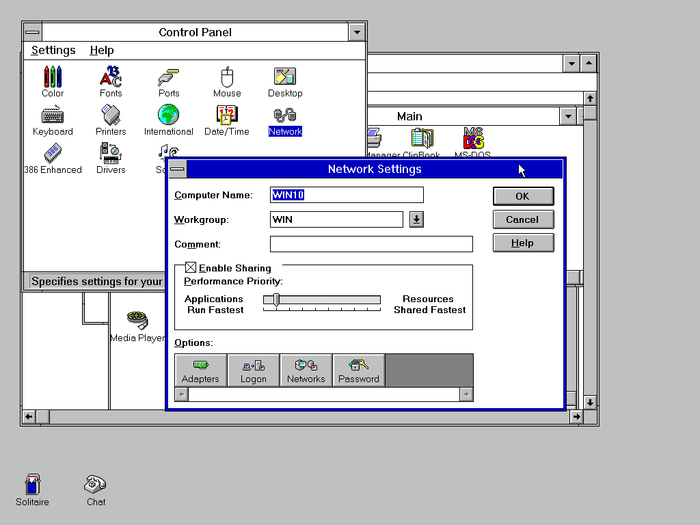
Task: Open the Fonts control panel icon
Action: pyautogui.click(x=111, y=77)
